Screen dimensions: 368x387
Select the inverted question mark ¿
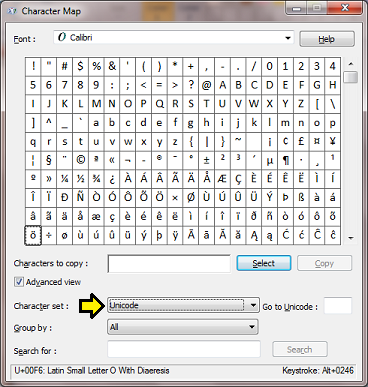pyautogui.click(x=112, y=179)
